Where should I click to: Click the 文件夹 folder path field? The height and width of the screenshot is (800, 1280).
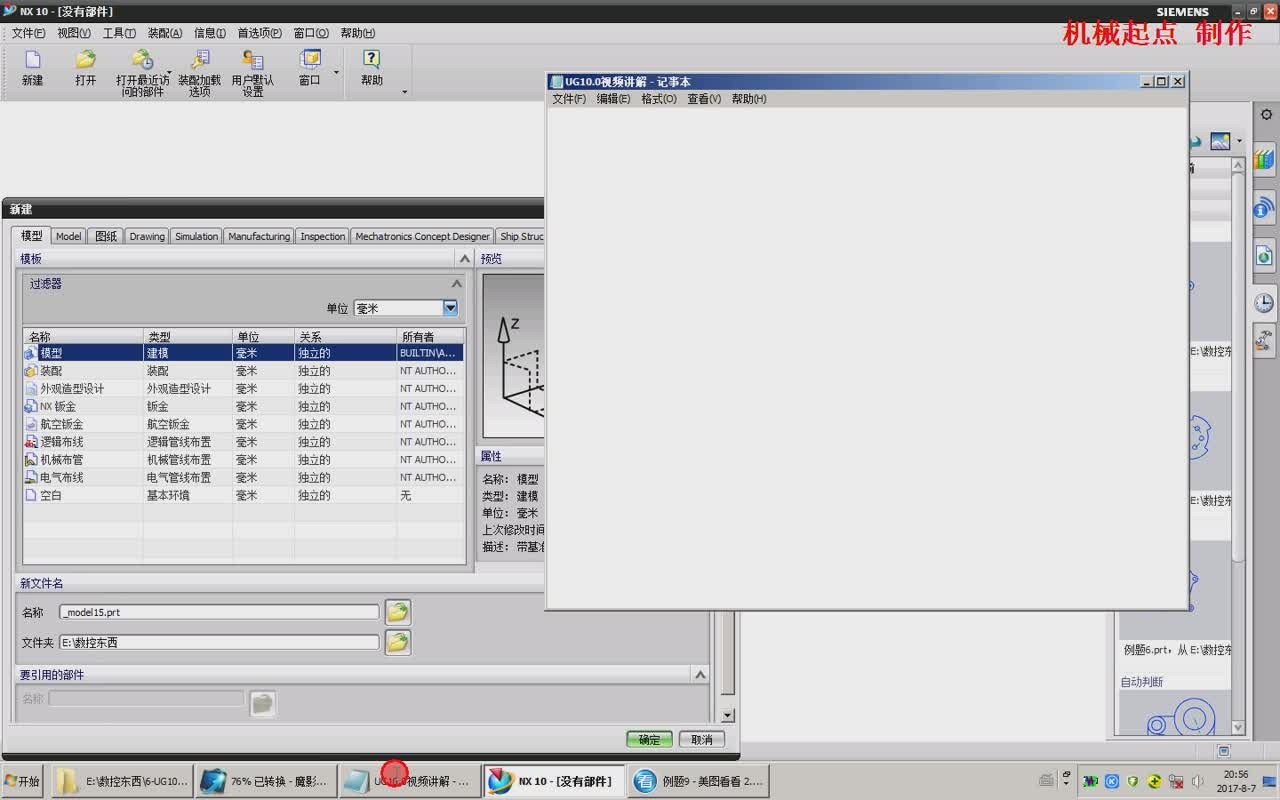pos(220,642)
